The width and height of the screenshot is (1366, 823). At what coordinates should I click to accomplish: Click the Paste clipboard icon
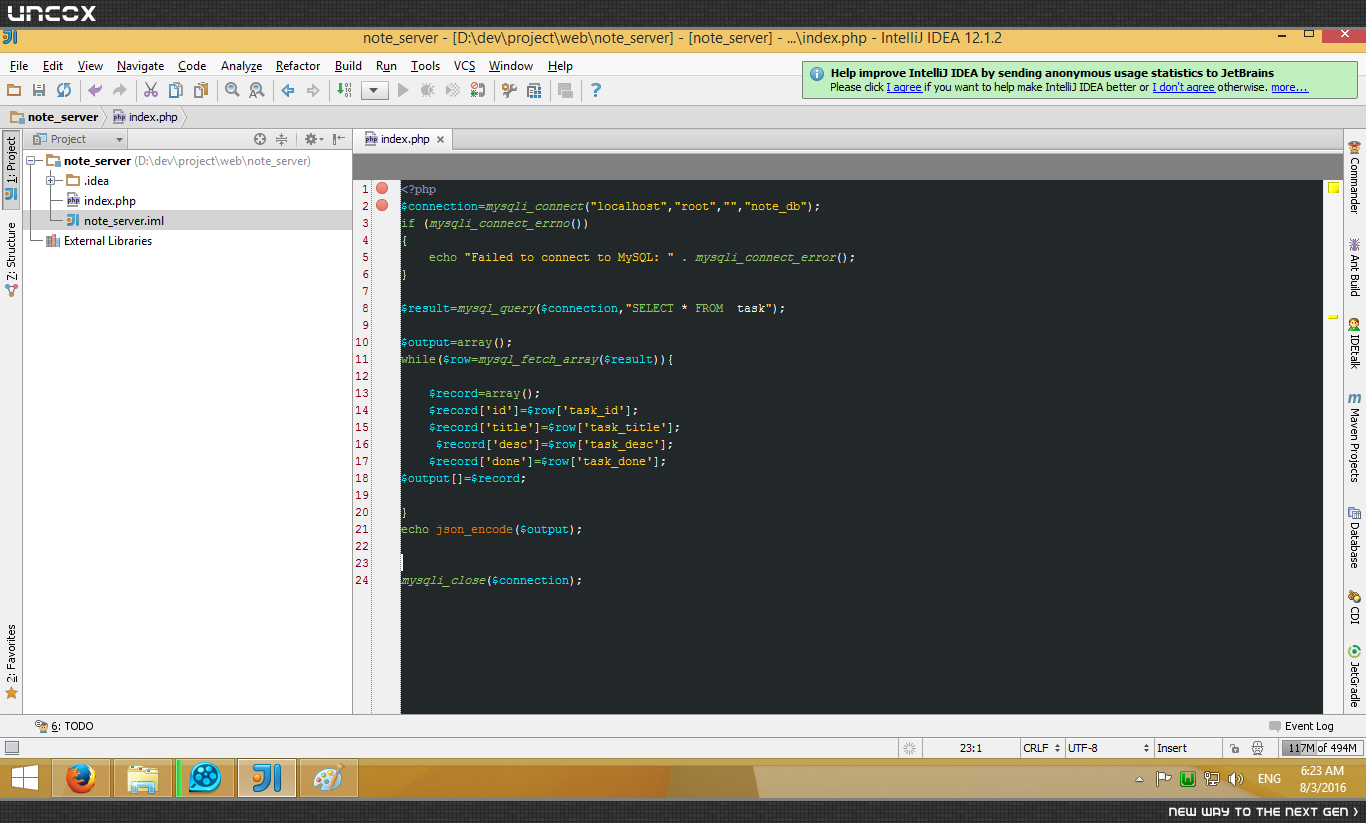201,91
